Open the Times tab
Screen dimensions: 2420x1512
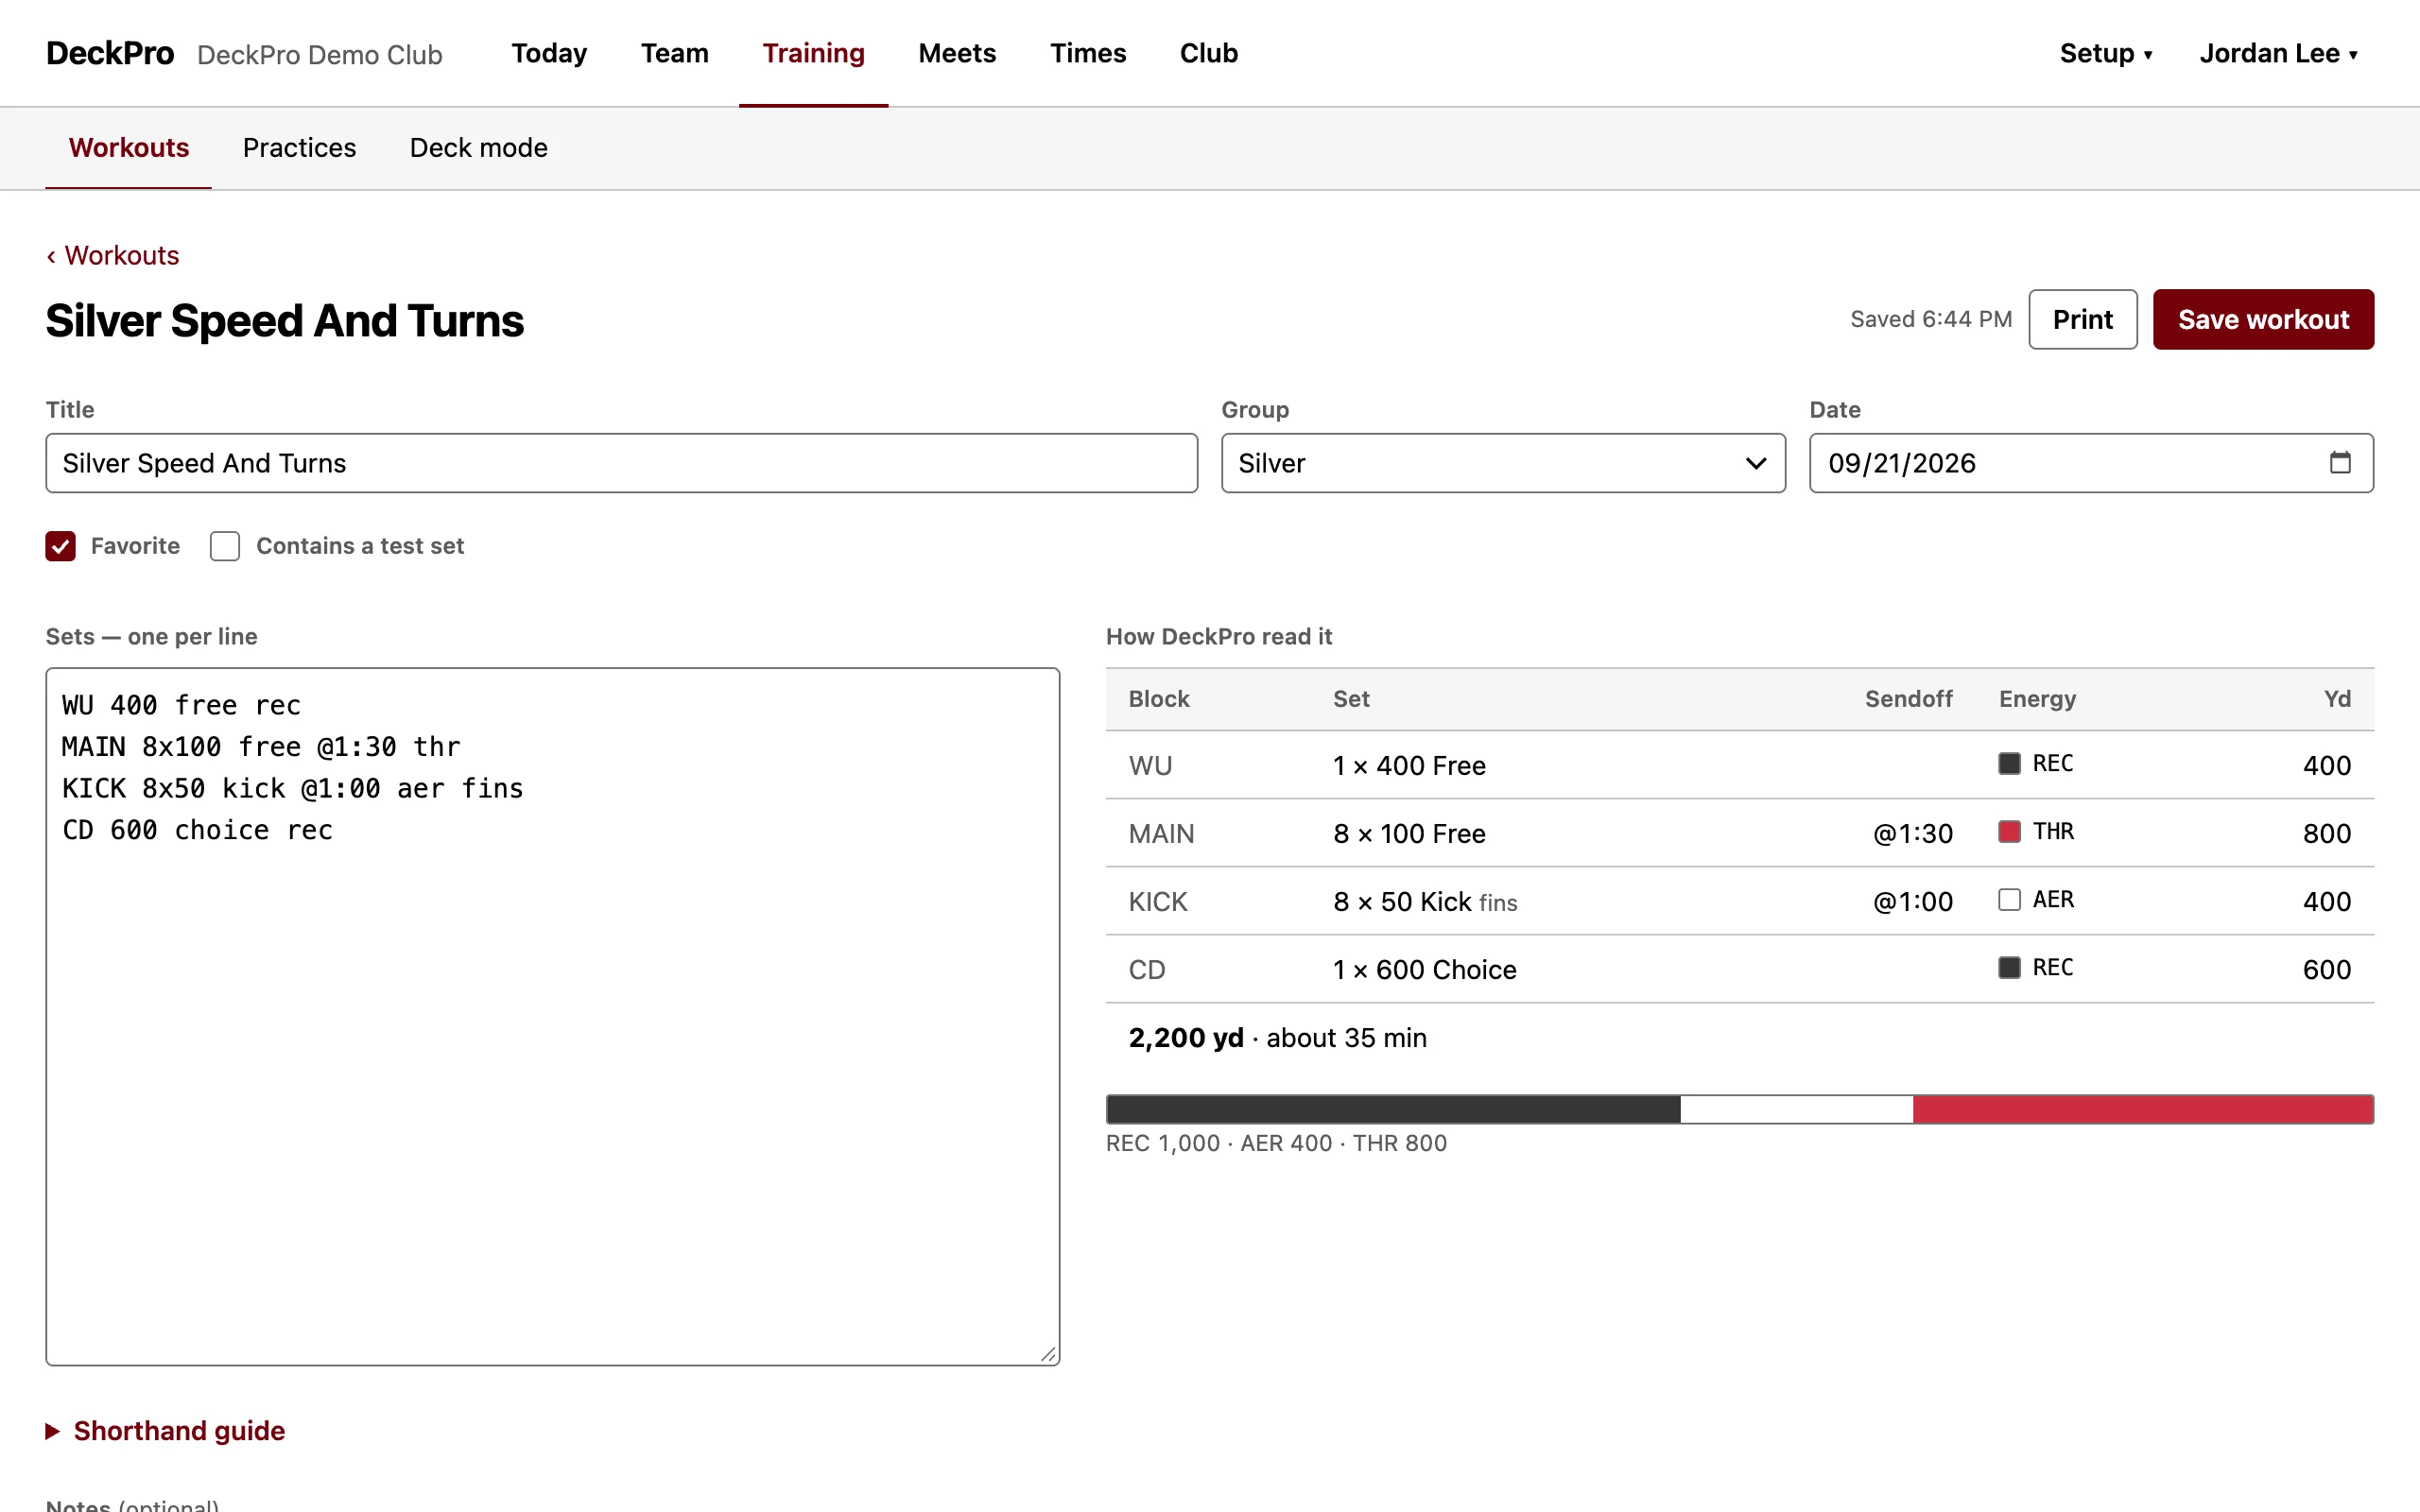point(1088,53)
